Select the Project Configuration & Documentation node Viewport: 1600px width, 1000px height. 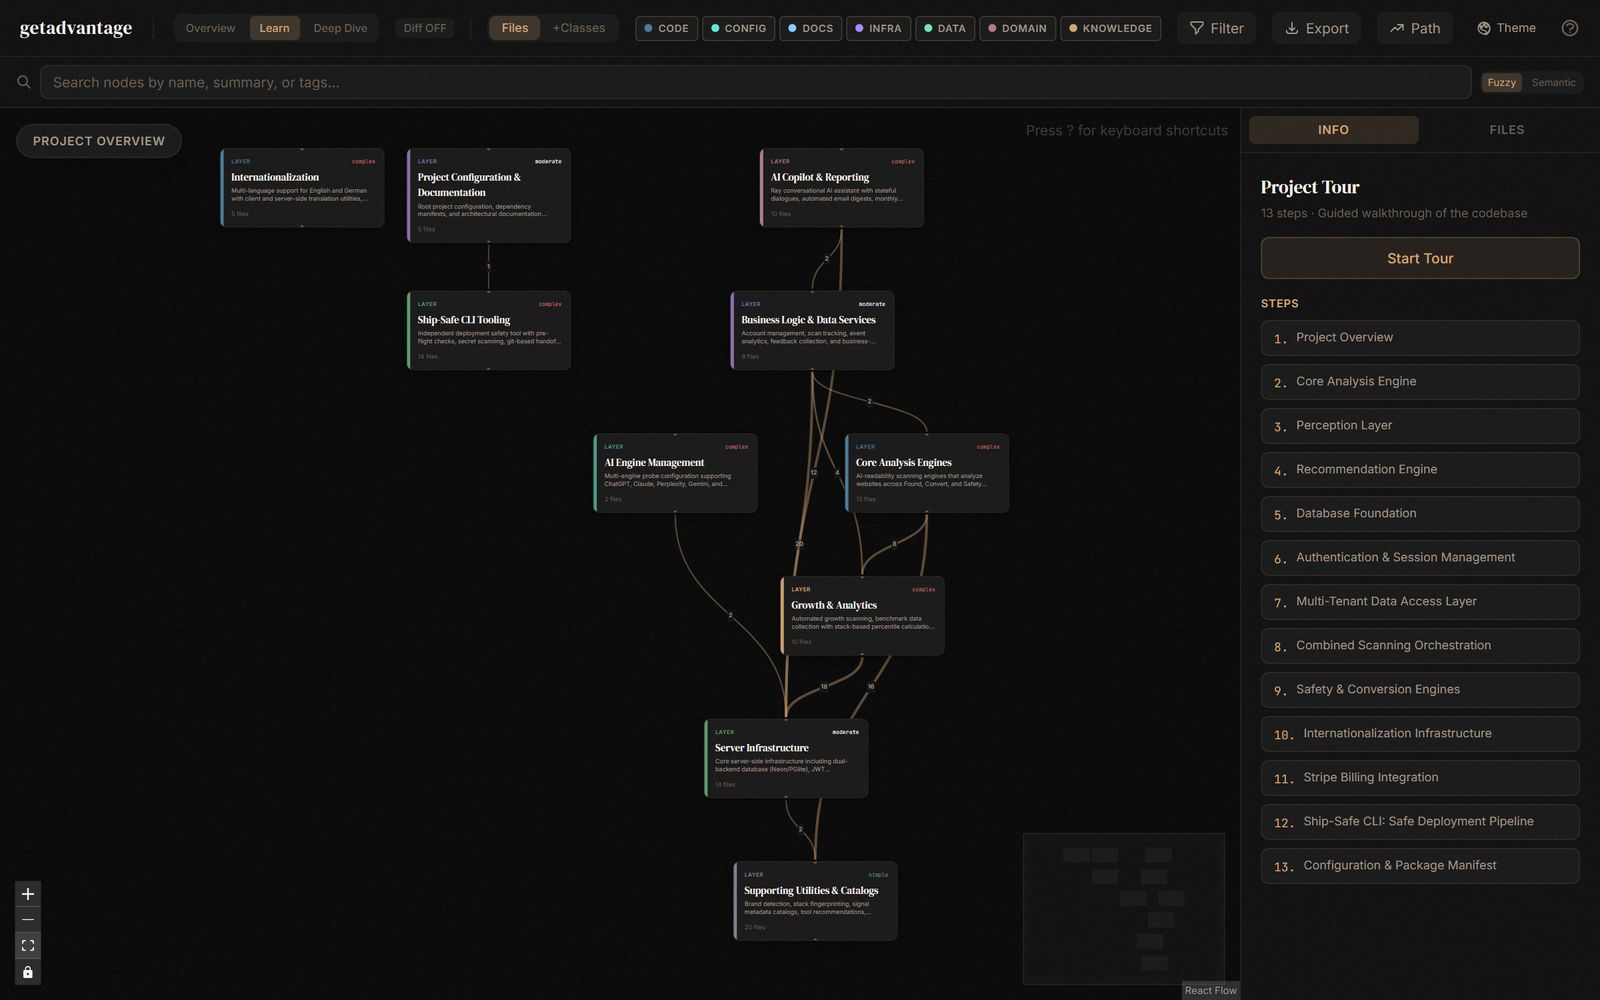click(489, 195)
